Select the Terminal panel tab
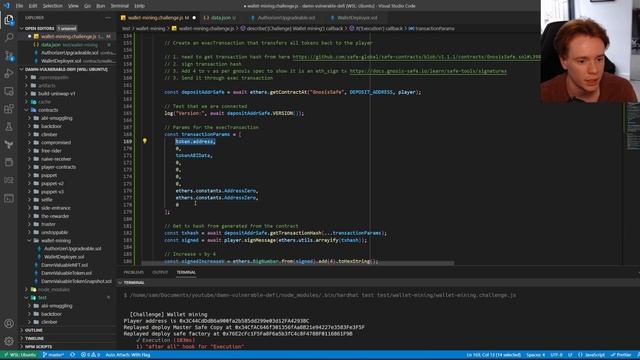Screen dimensions: 640x360 [186, 272]
